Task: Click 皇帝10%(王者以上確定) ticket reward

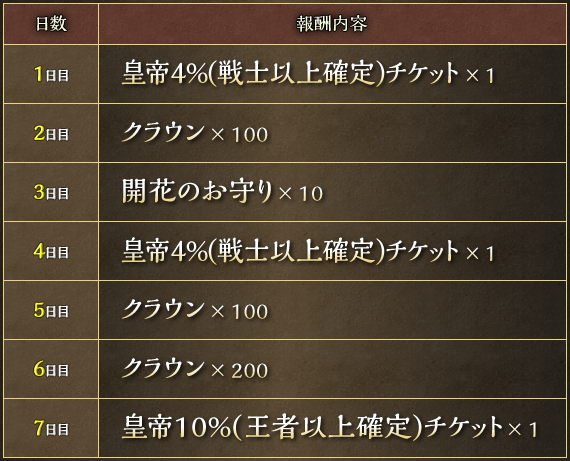Action: click(x=330, y=428)
